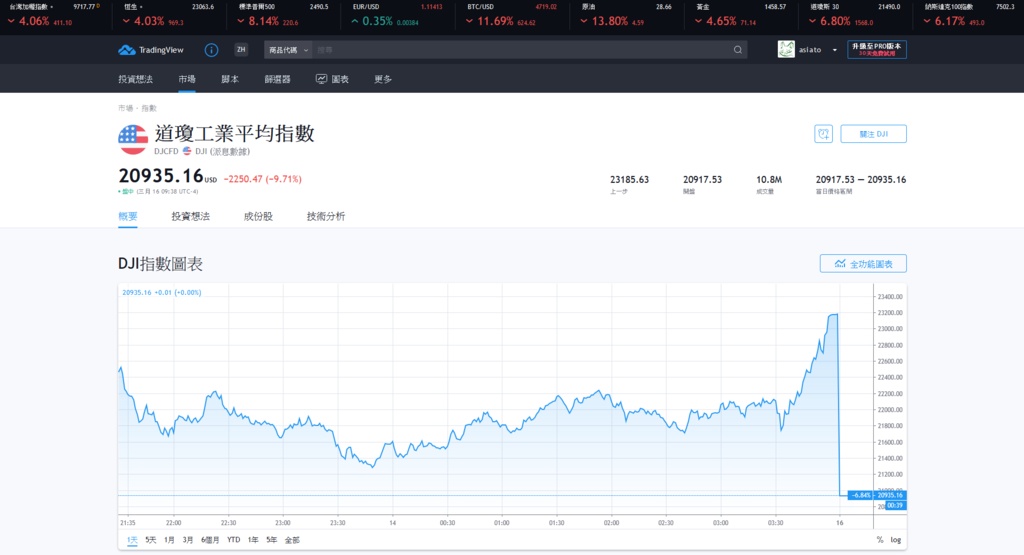Select the 5年 time range

(x=272, y=540)
